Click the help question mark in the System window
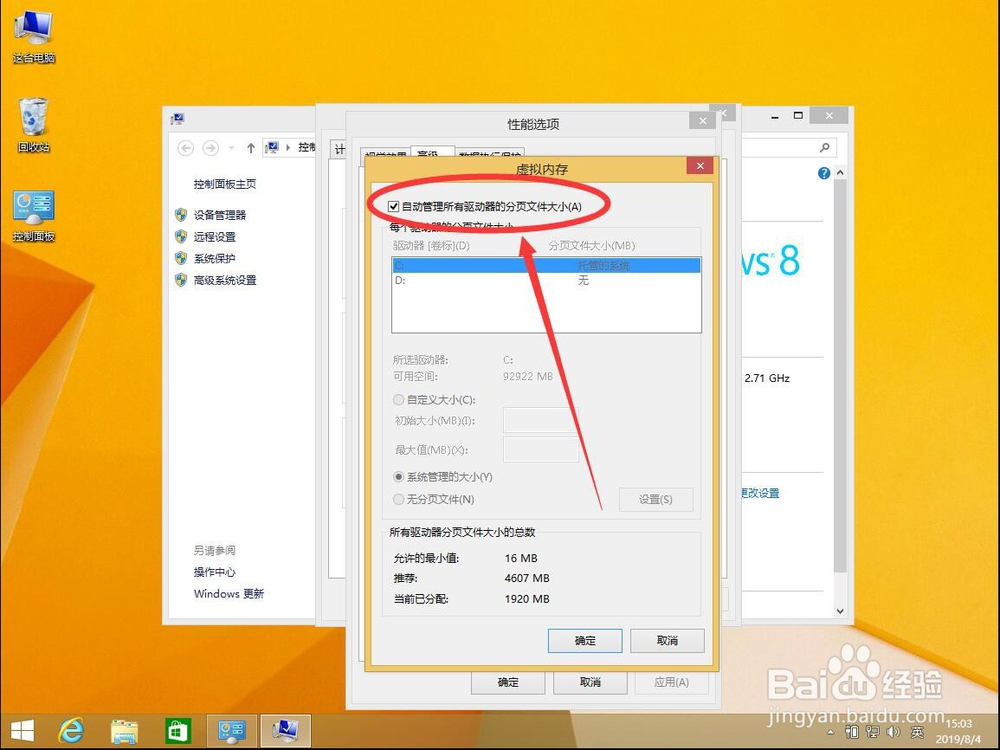 click(822, 171)
